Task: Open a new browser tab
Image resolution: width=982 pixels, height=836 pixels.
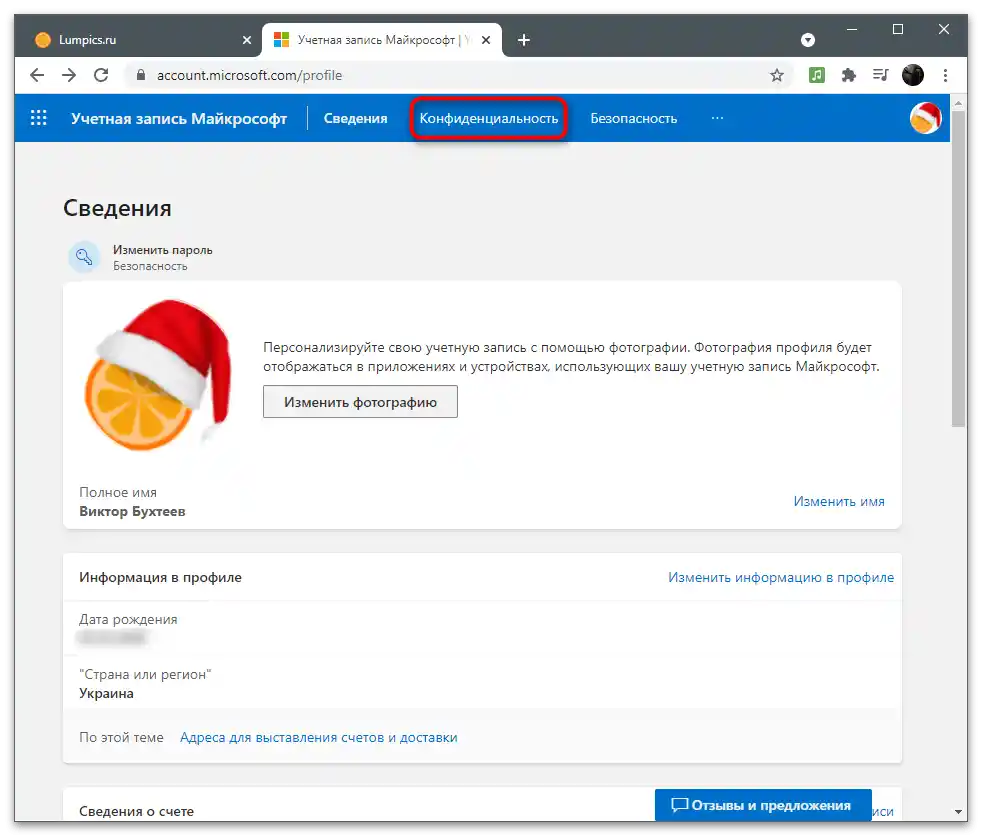Action: point(524,40)
